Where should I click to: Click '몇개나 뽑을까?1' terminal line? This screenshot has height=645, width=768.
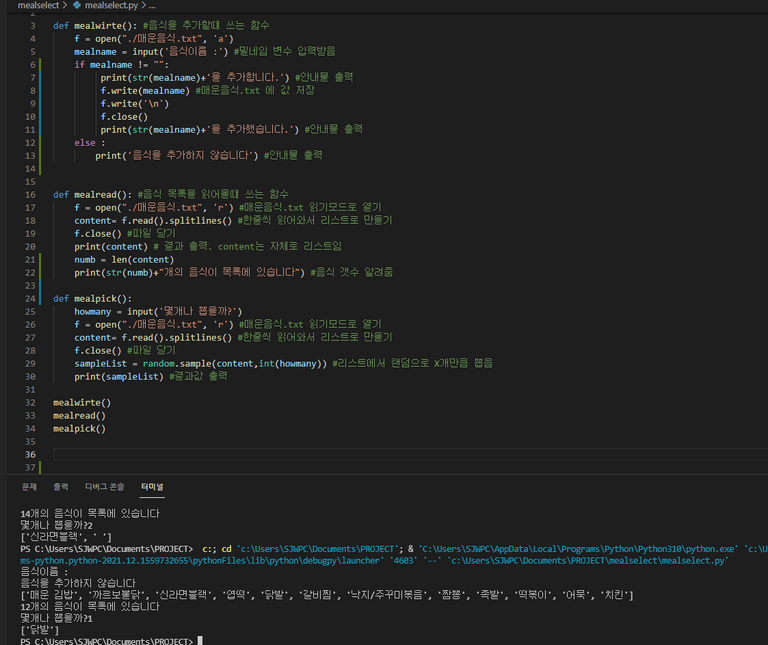tap(56, 619)
